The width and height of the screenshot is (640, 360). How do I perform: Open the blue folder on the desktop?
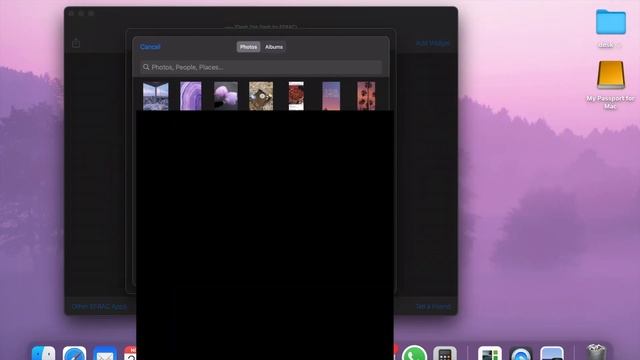coord(611,22)
